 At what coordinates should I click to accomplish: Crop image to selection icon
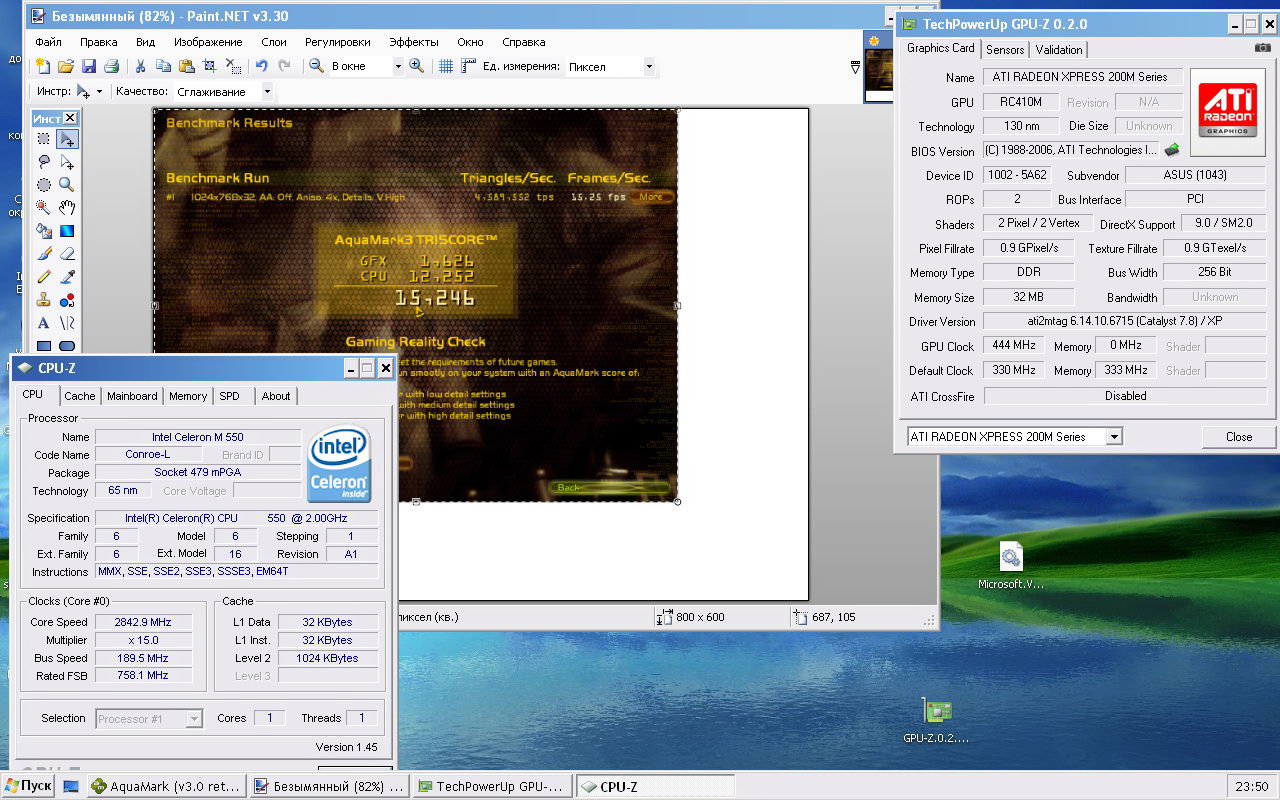click(209, 66)
